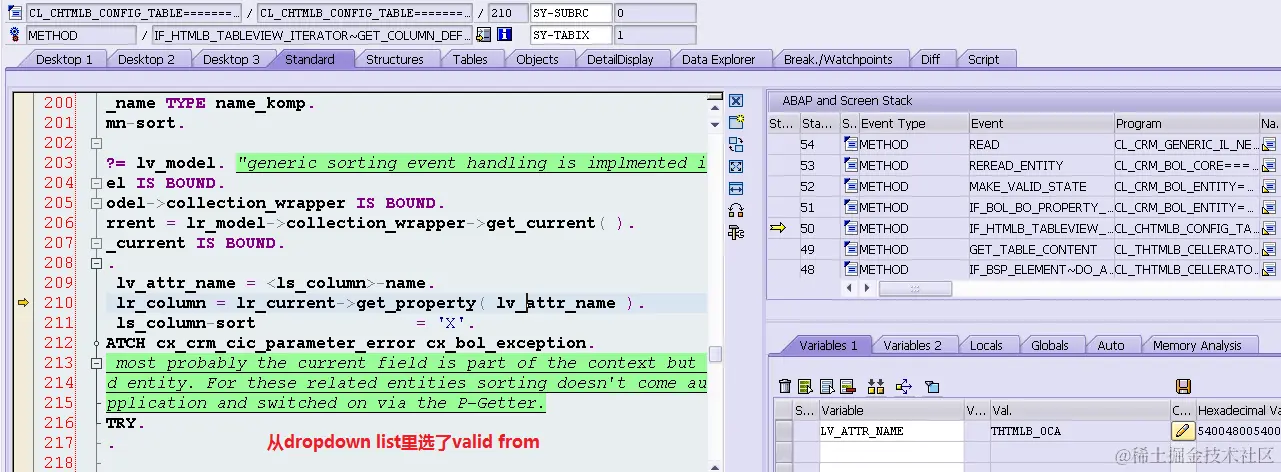Image resolution: width=1281 pixels, height=472 pixels.
Task: Click the maximize horizontally icon beside editor
Action: tap(736, 188)
